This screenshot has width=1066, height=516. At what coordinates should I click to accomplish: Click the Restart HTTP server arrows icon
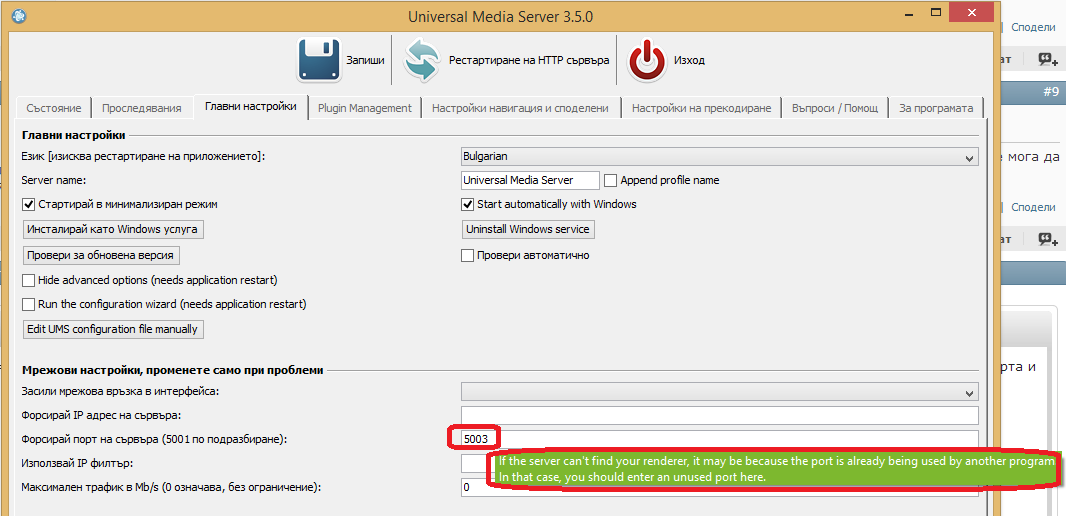pos(422,60)
